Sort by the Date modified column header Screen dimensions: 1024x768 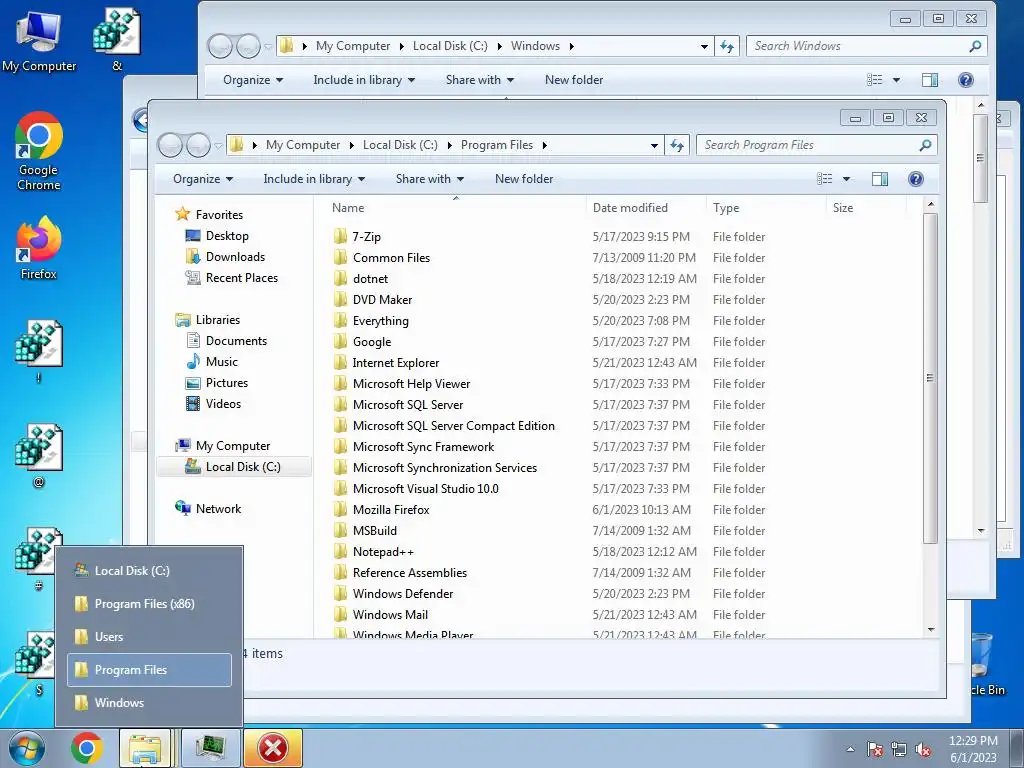tap(630, 208)
